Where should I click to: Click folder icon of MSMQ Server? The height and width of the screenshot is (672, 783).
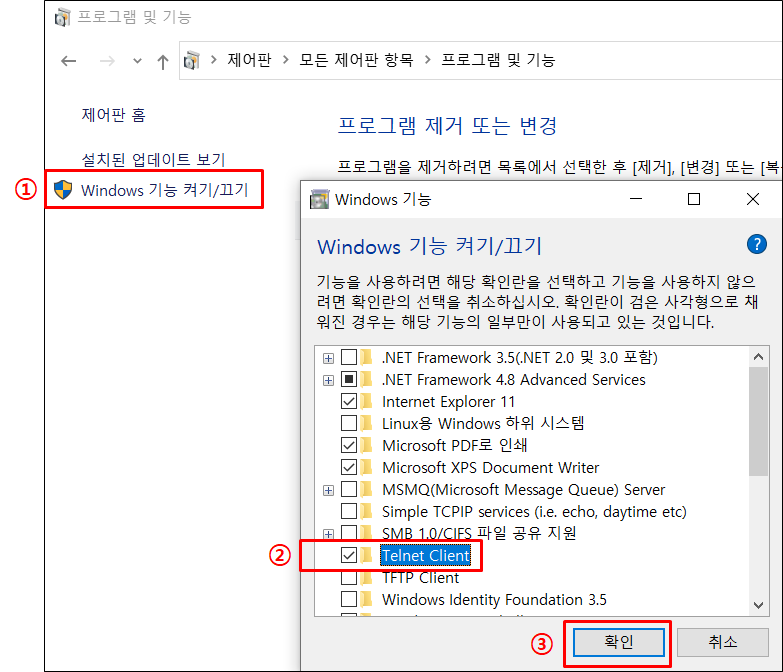[367, 489]
